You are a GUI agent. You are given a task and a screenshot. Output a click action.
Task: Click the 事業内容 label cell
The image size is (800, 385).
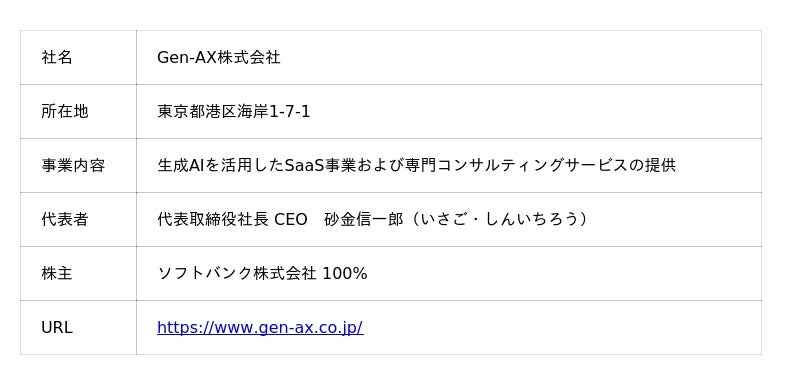point(78,166)
